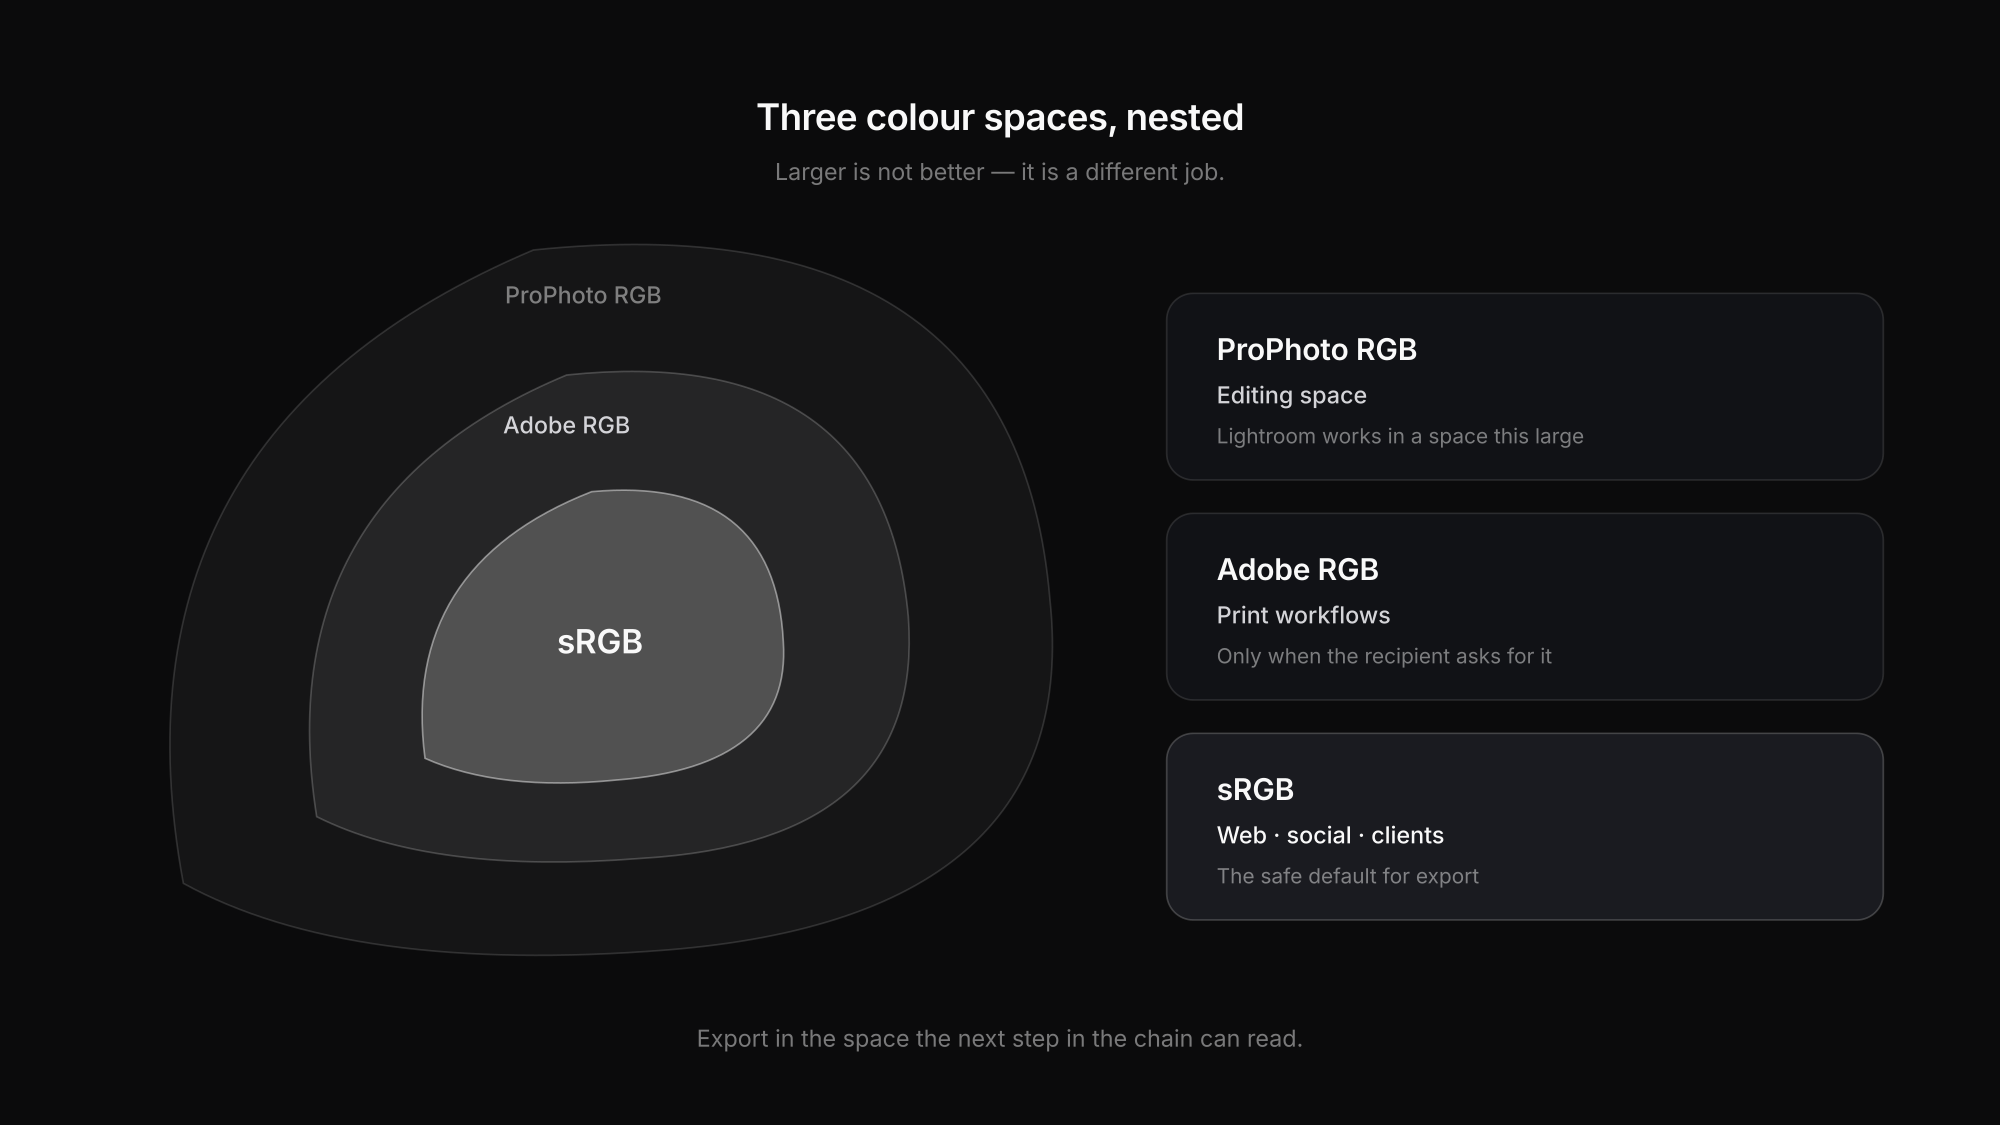Click the 'Web · social · clients' text

(x=1330, y=835)
